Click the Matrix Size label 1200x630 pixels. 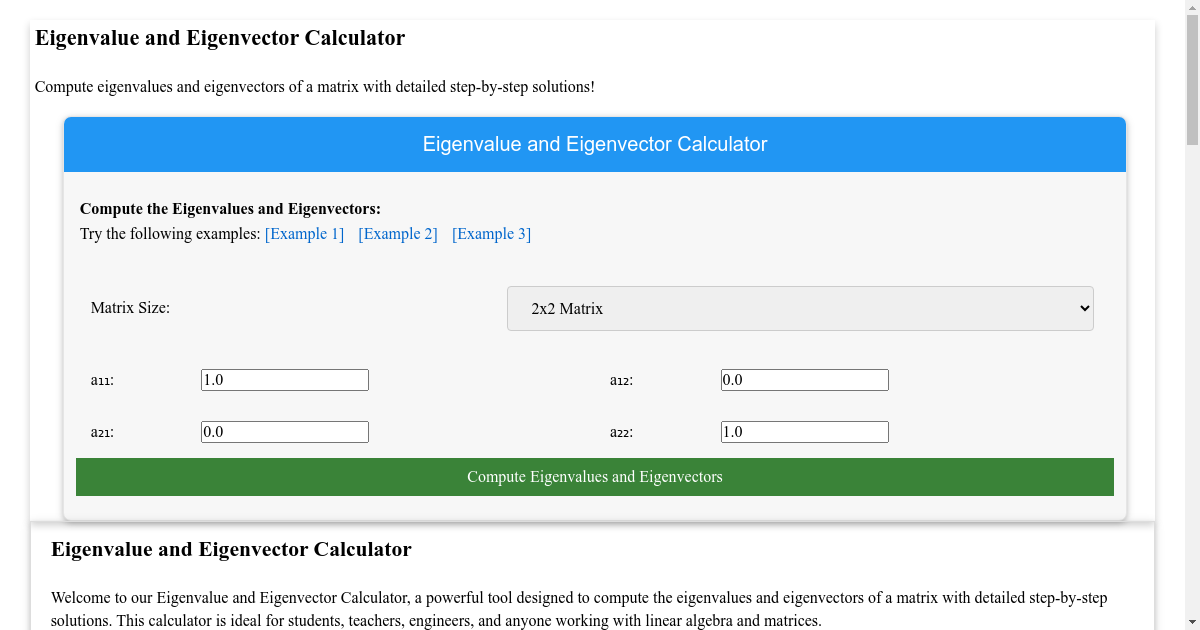(130, 307)
